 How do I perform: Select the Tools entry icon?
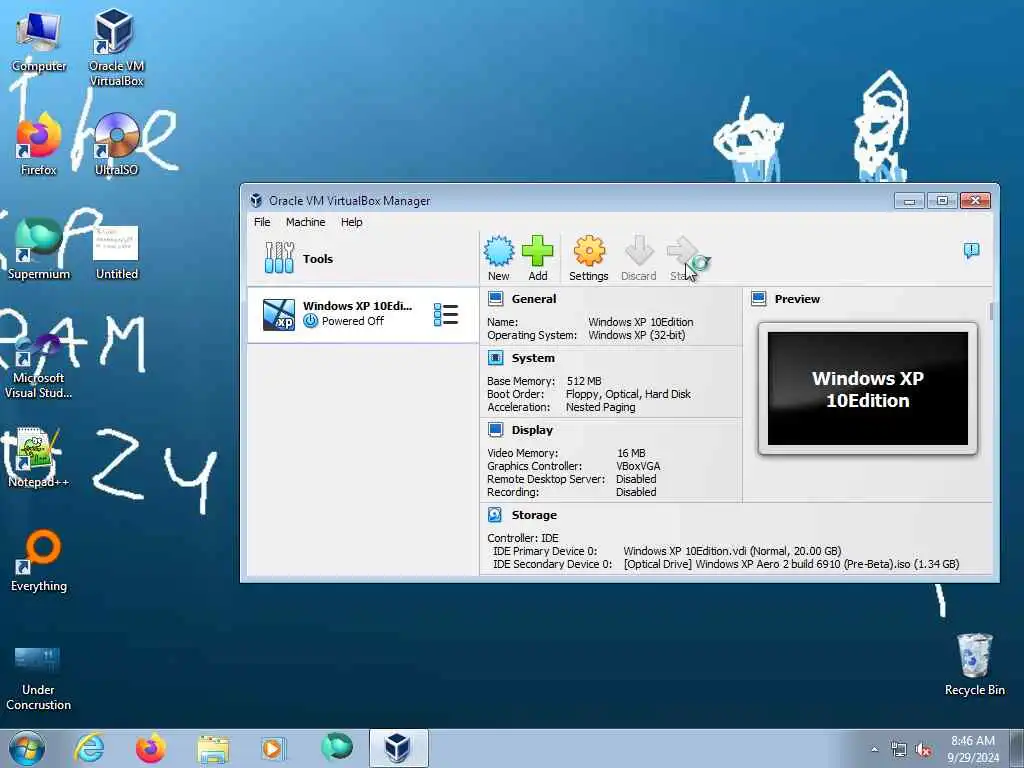(280, 258)
